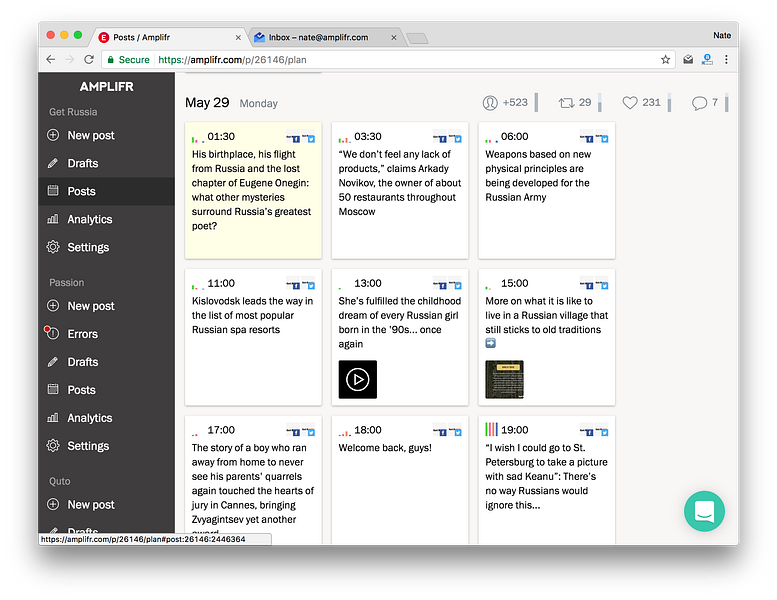Click the AMPLIFR logo
The width and height of the screenshot is (777, 600).
(107, 87)
